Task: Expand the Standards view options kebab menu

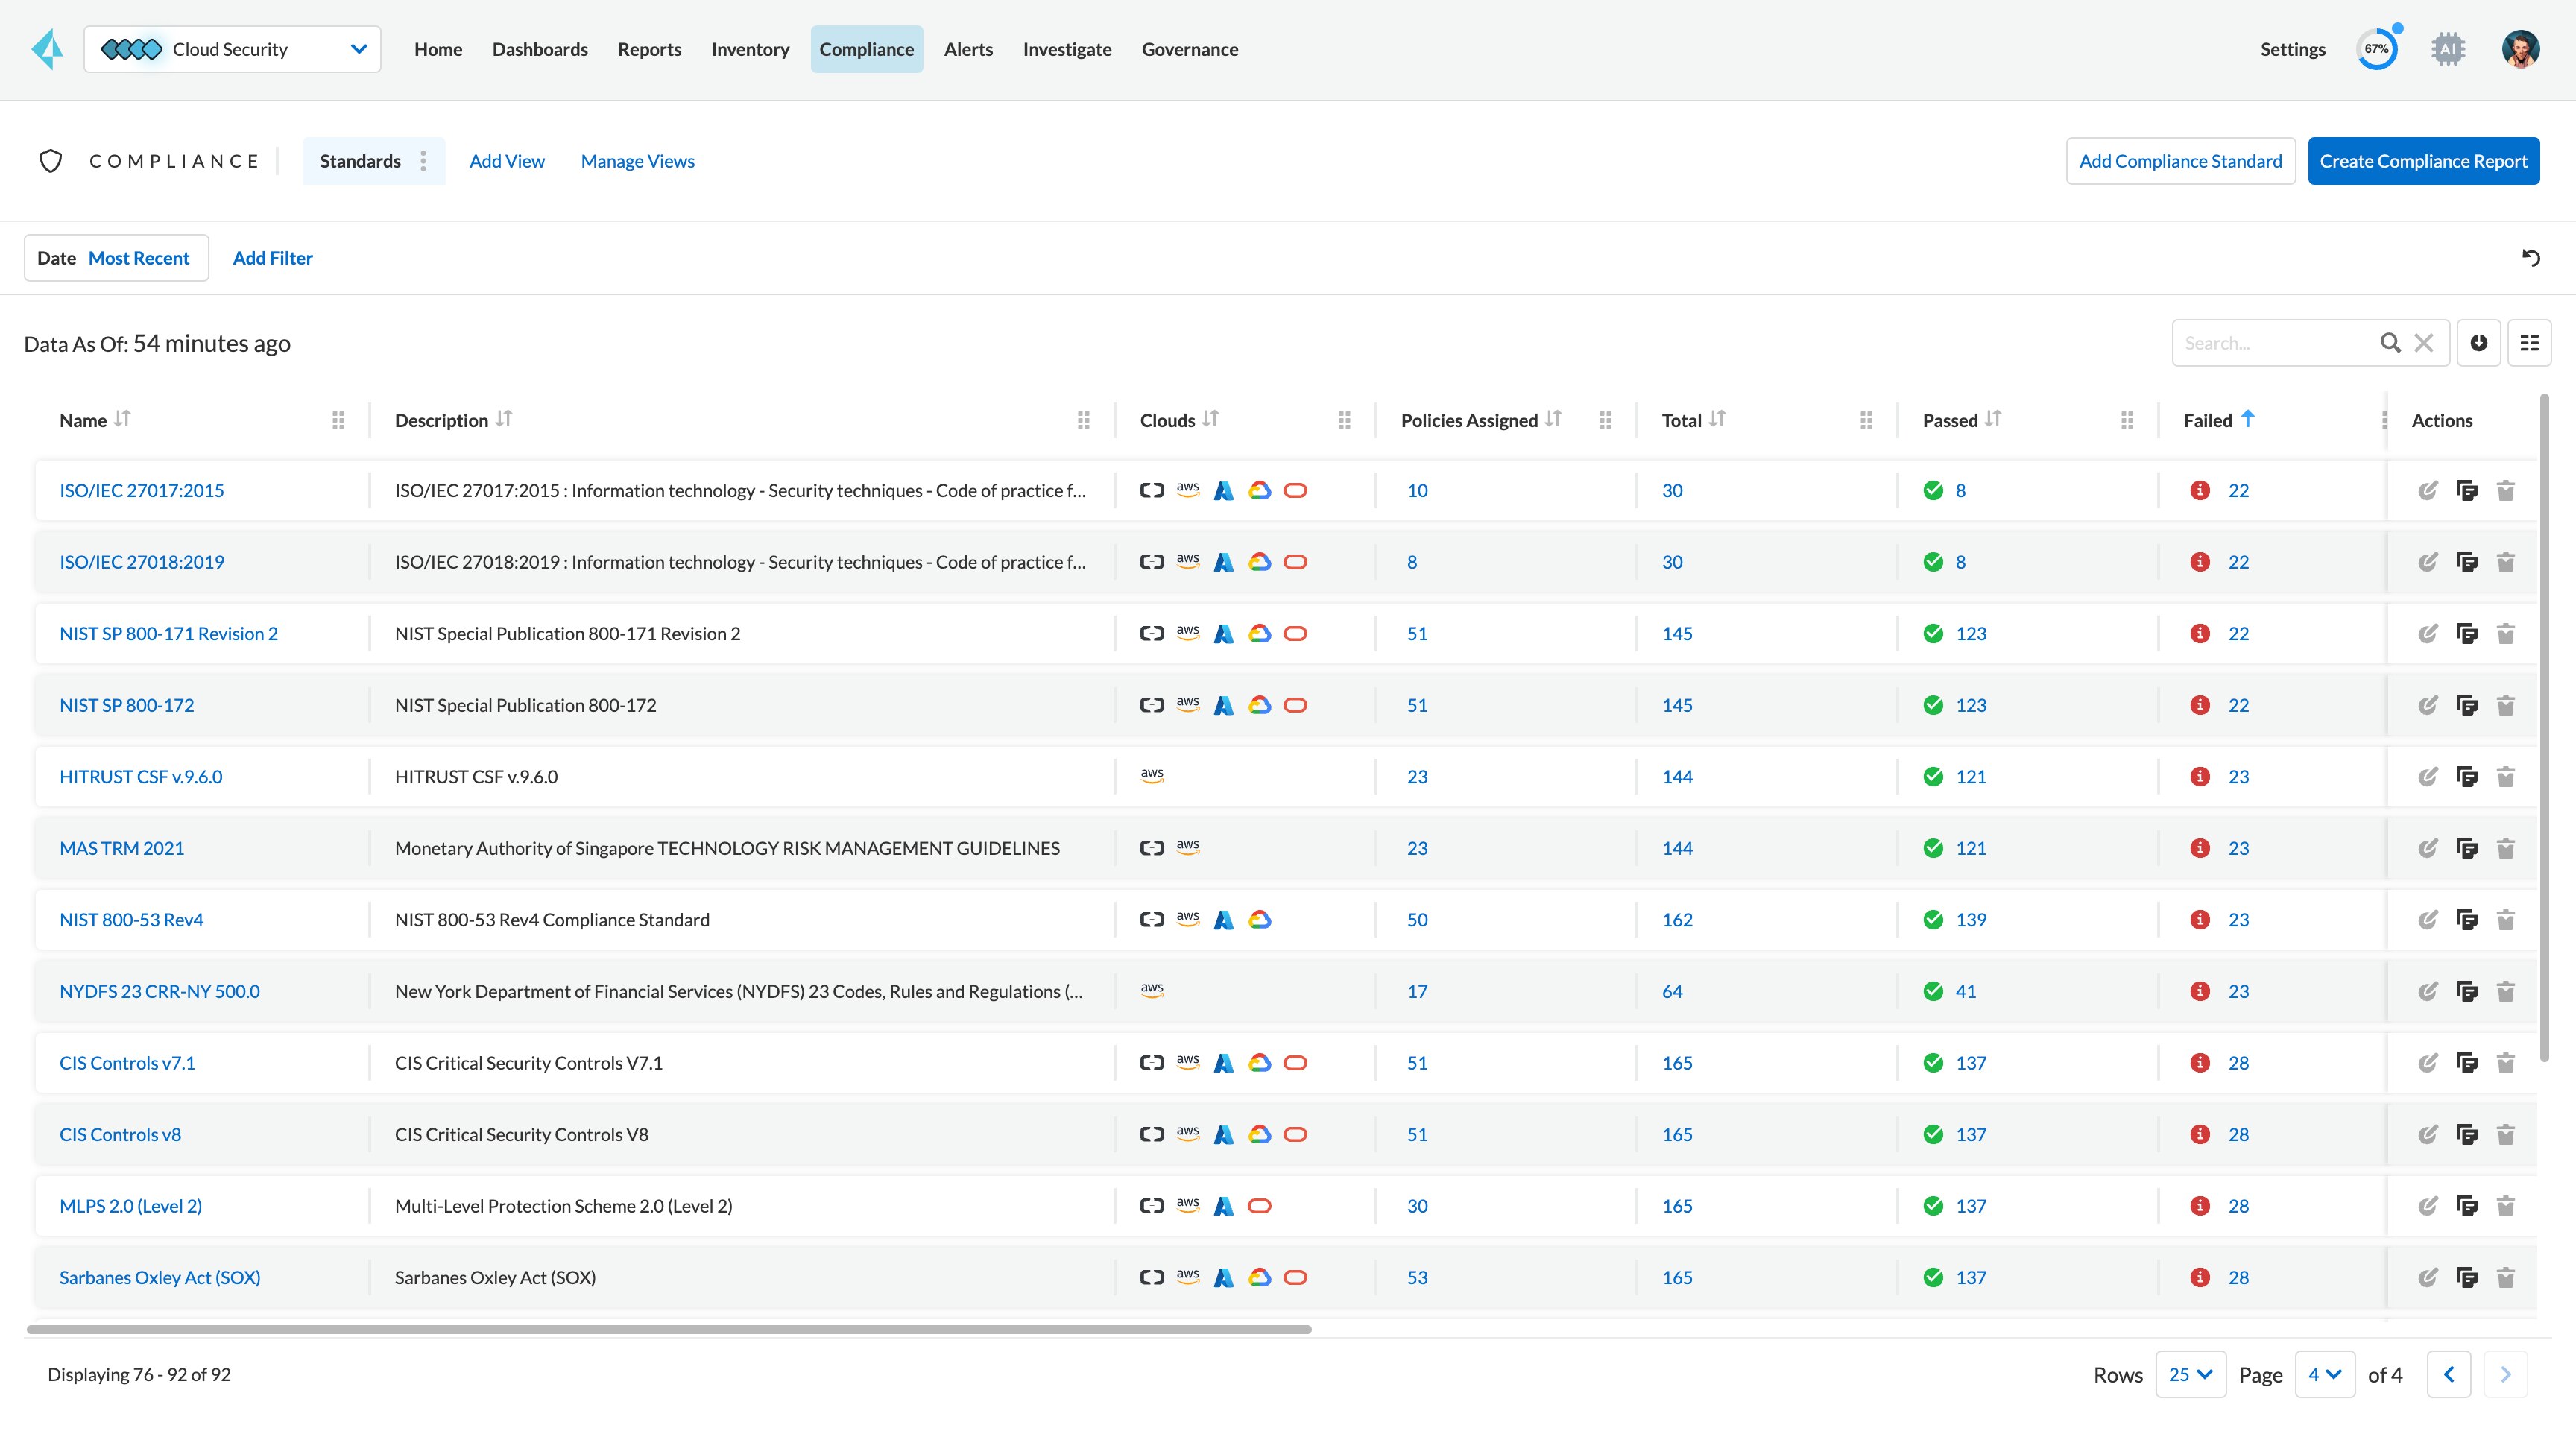Action: [423, 161]
